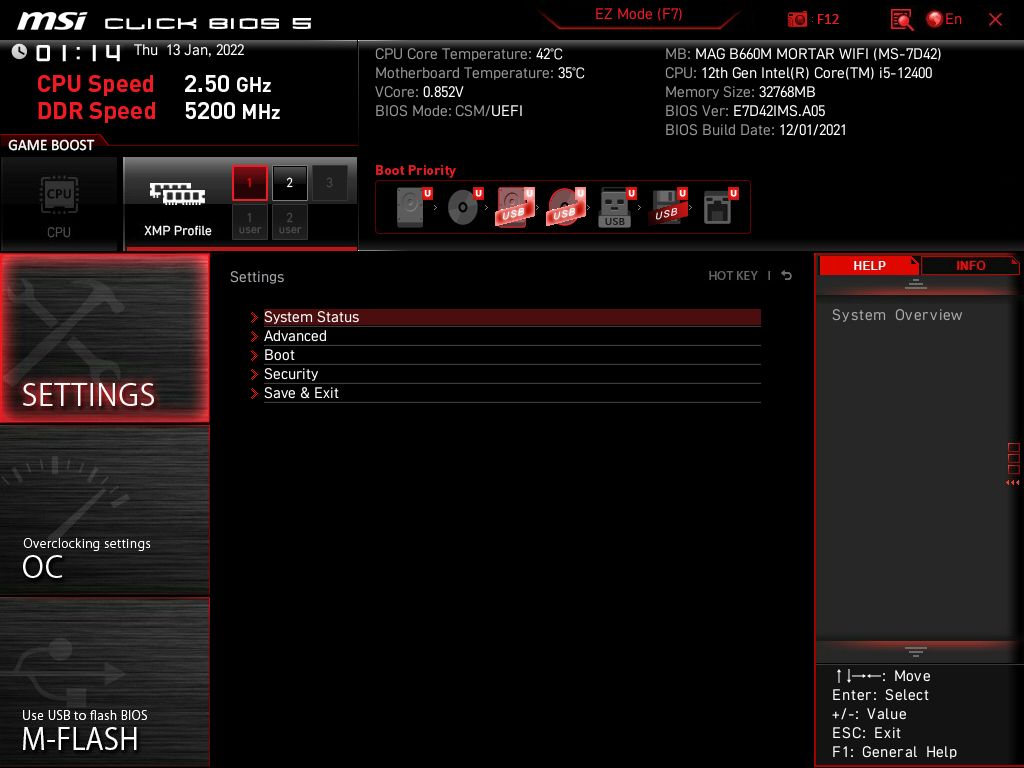Open the M-FLASH BIOS flashing panel
Image resolution: width=1024 pixels, height=768 pixels.
[104, 682]
